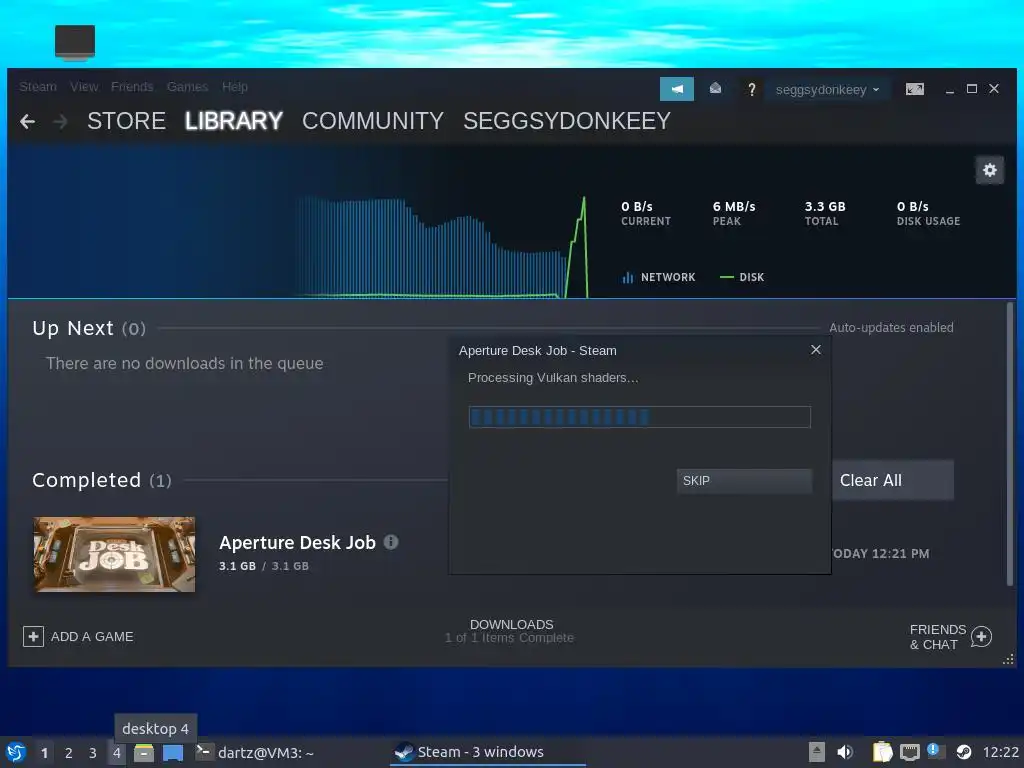The width and height of the screenshot is (1024, 768).
Task: Click Steam - 3 windows taskbar button
Action: click(487, 752)
